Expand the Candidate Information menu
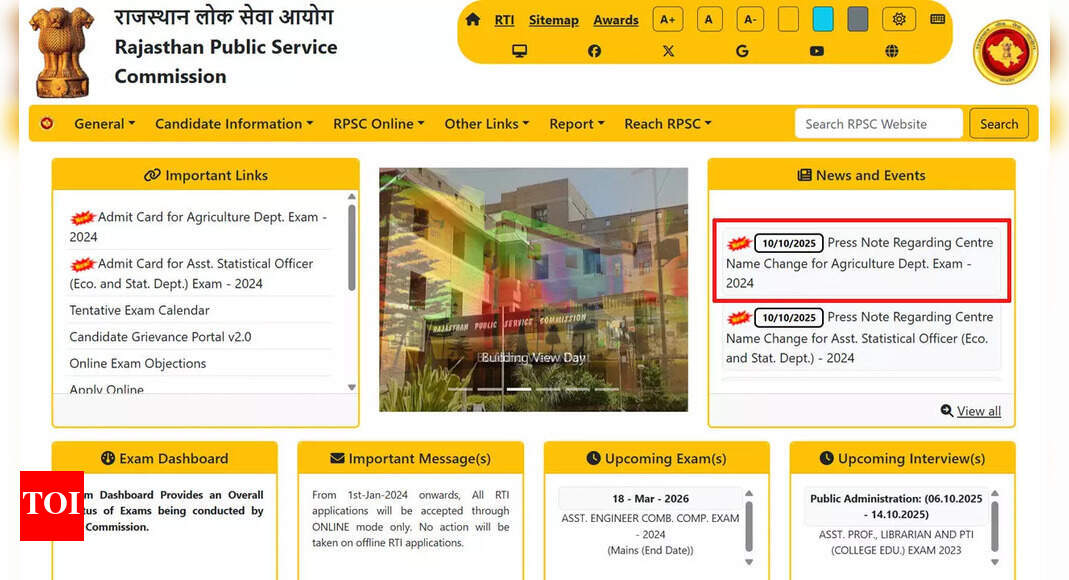Viewport: 1069px width, 580px height. click(233, 123)
